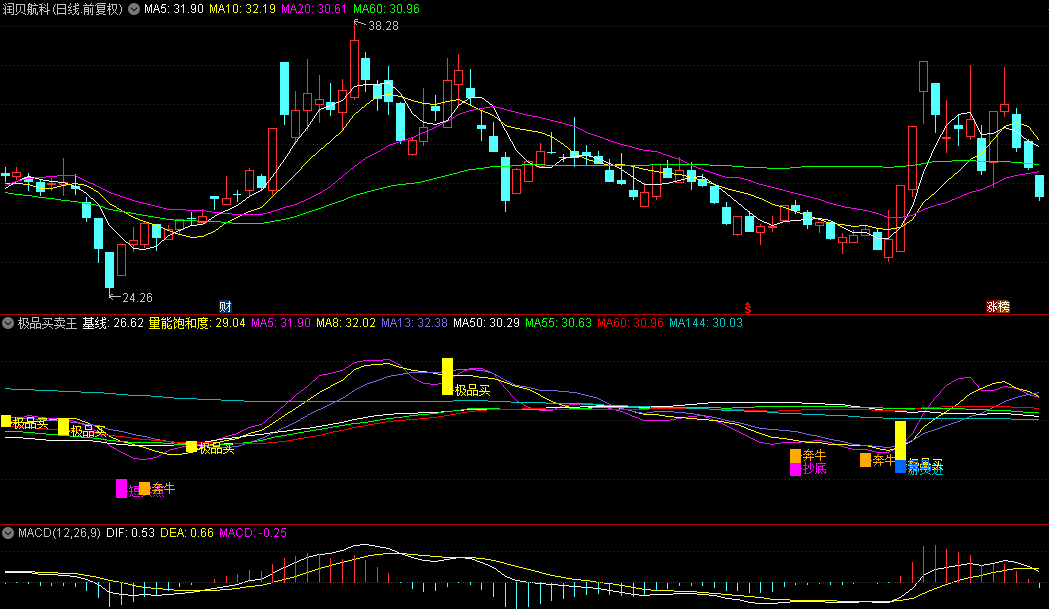Click the MA144: 30.03 label in indicator panel
The image size is (1049, 609).
pos(705,323)
